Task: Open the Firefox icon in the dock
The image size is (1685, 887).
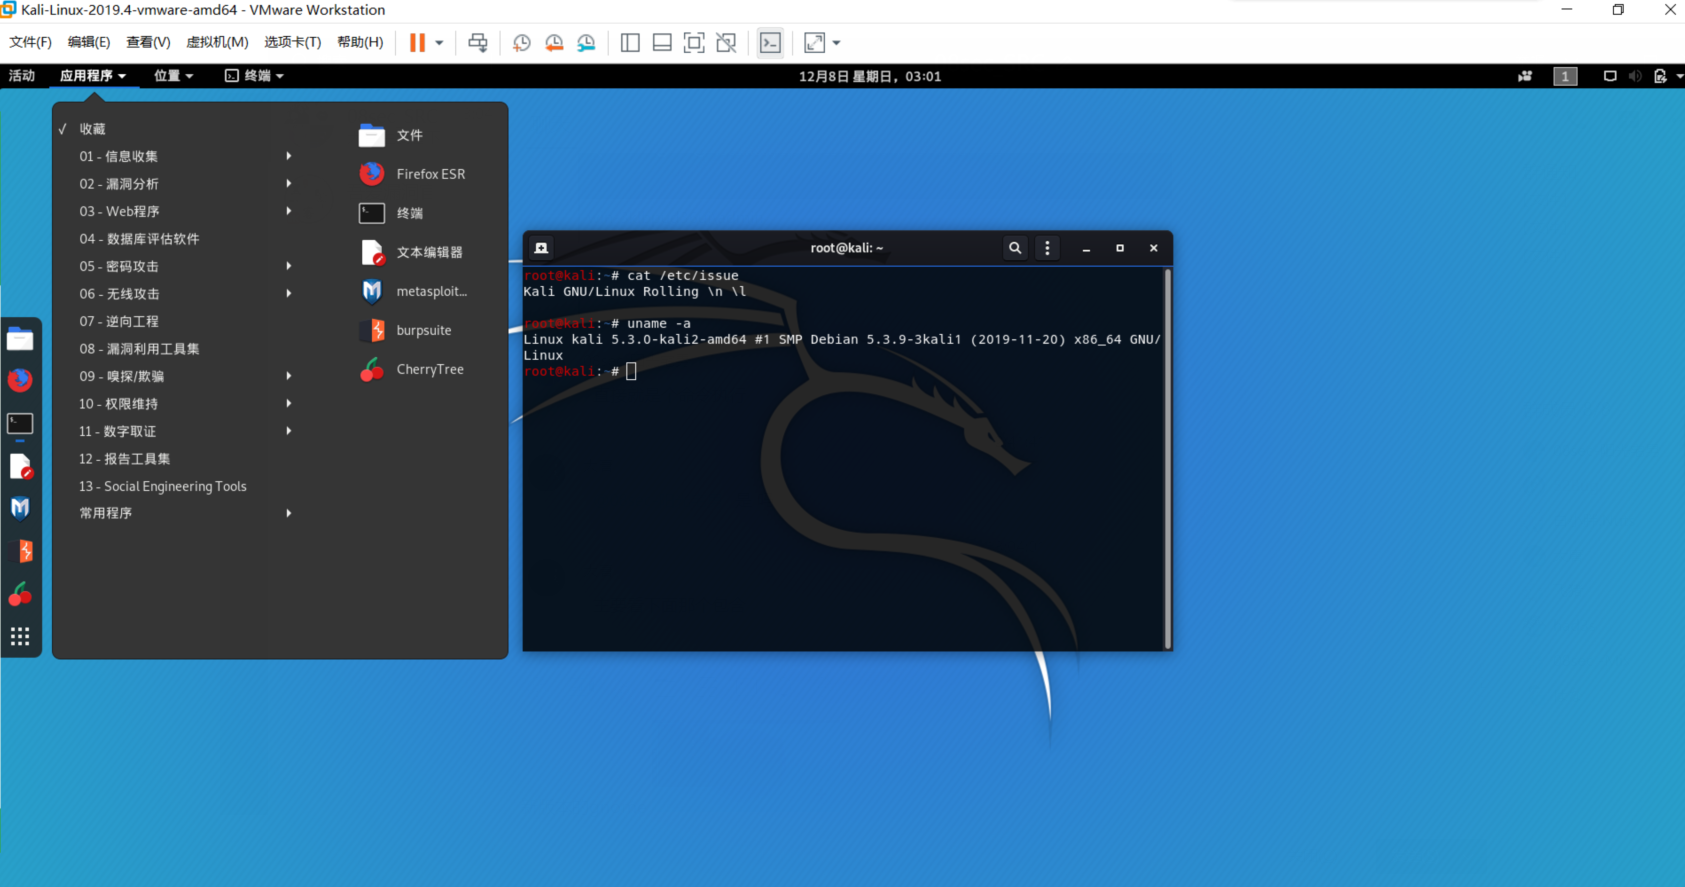Action: [20, 380]
